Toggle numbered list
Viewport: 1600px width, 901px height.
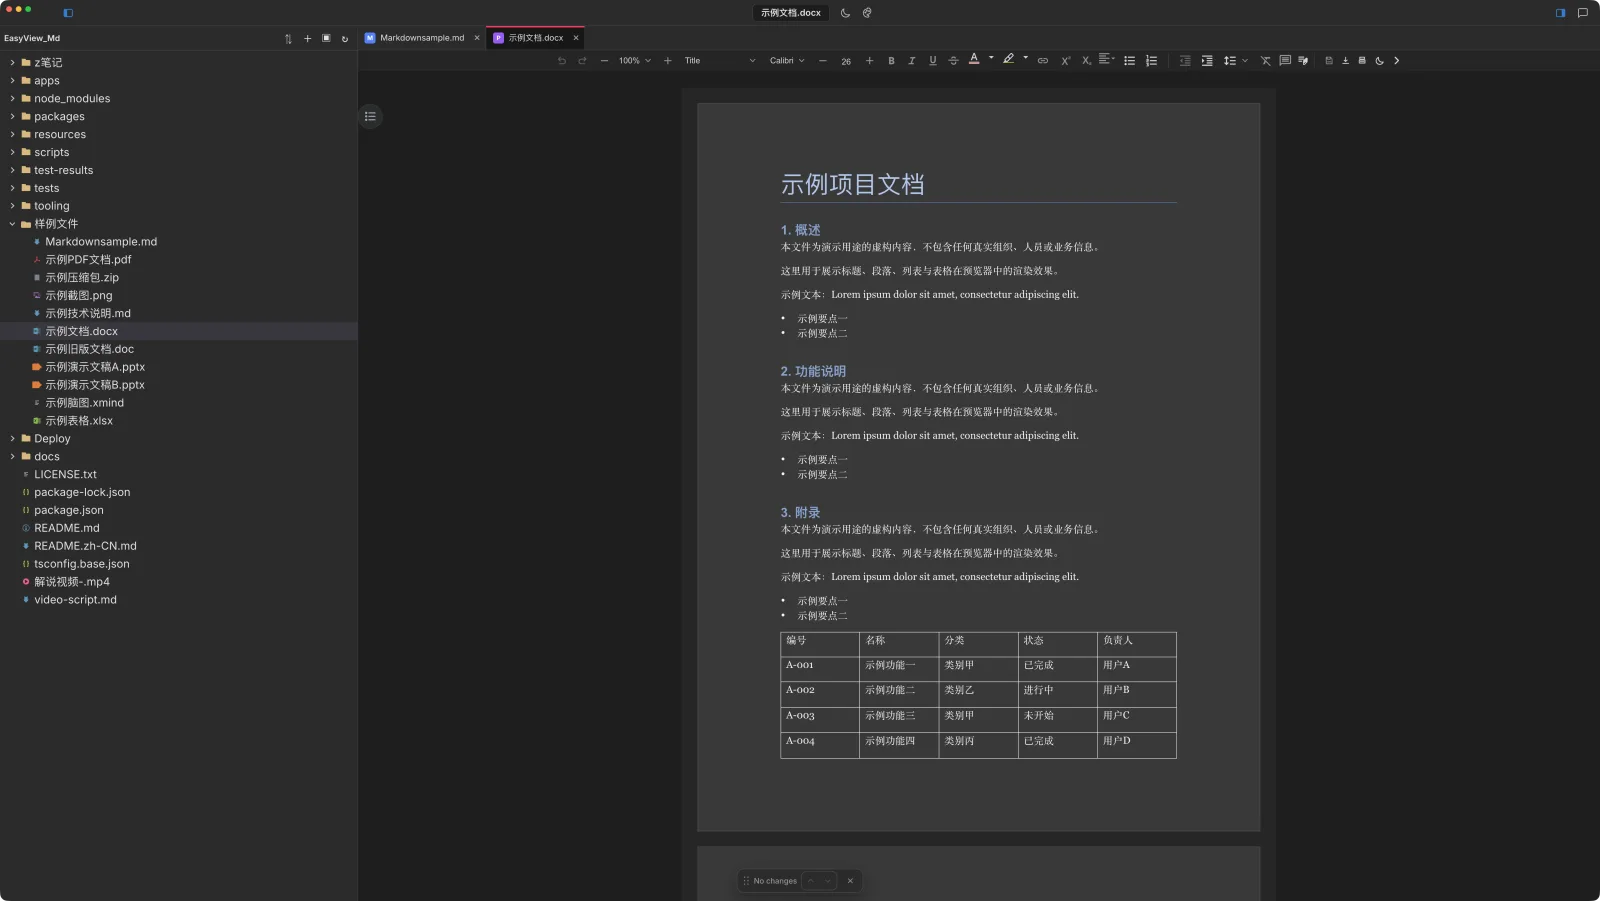[x=1151, y=61]
